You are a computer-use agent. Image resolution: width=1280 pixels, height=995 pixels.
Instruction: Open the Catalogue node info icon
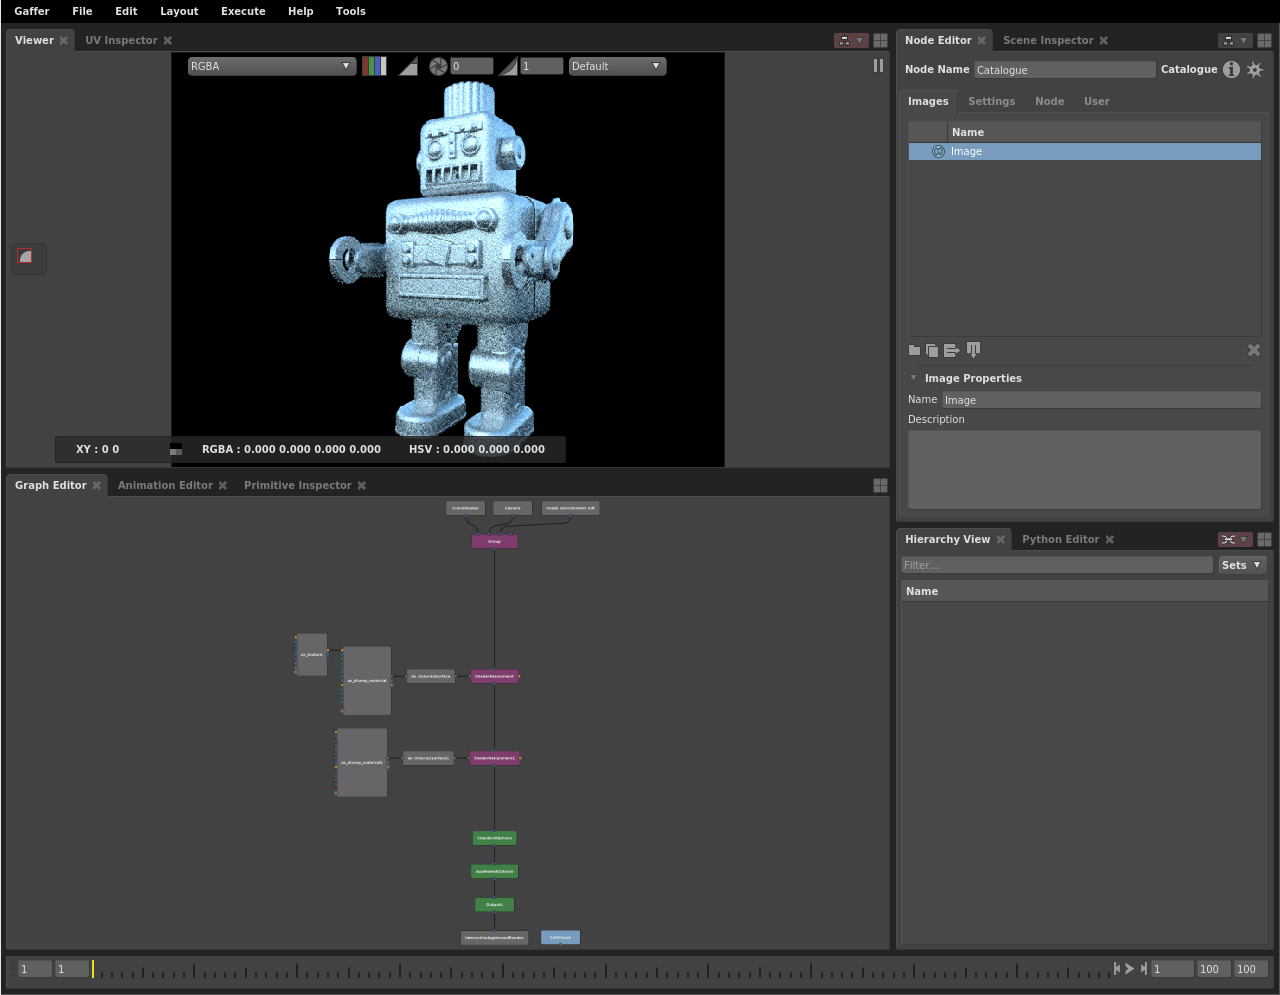[1231, 69]
